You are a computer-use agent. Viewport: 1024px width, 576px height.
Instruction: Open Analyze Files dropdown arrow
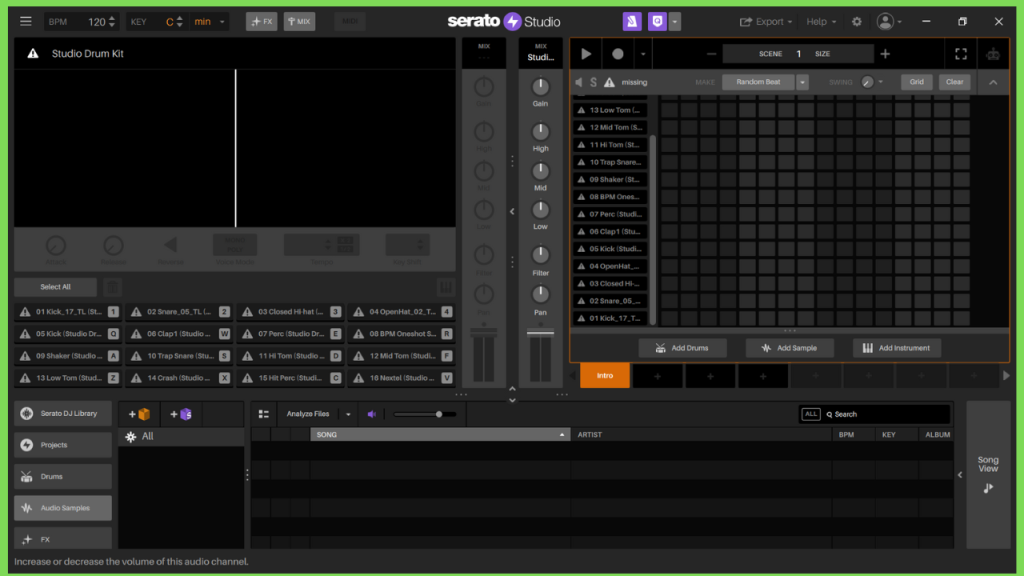click(x=348, y=414)
